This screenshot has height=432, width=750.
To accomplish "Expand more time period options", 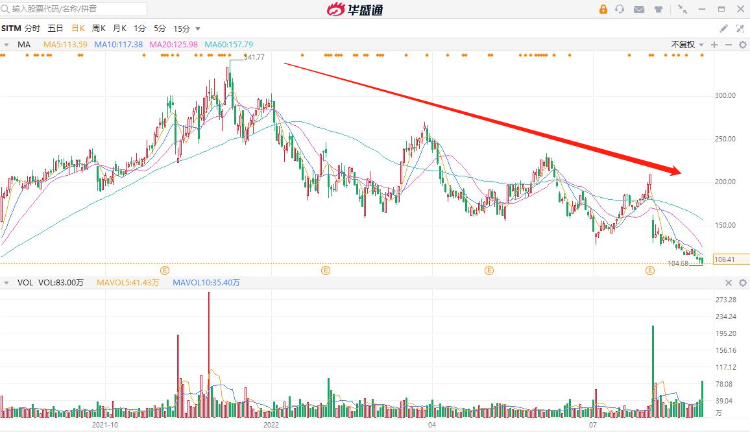I will pyautogui.click(x=197, y=29).
